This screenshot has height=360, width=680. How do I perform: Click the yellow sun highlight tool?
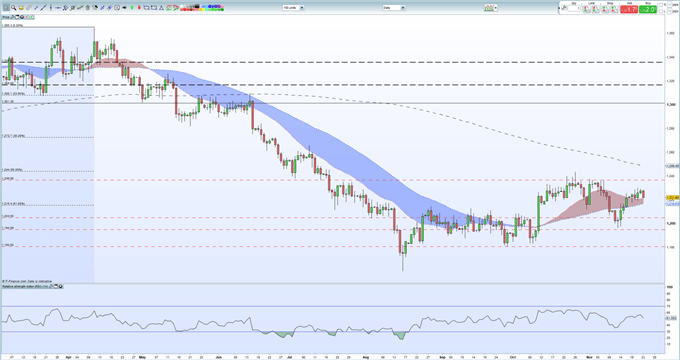click(x=21, y=7)
